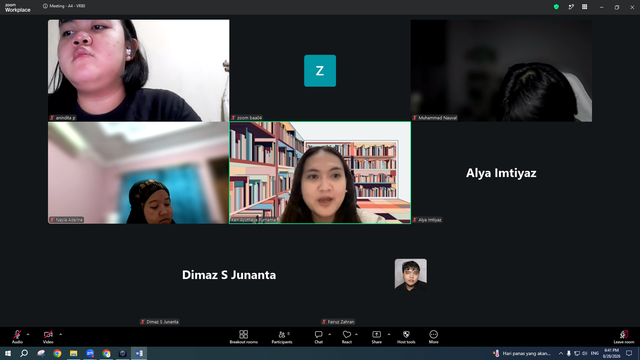This screenshot has width=640, height=360.
Task: Minimize the Zoom meeting window
Action: pyautogui.click(x=602, y=7)
